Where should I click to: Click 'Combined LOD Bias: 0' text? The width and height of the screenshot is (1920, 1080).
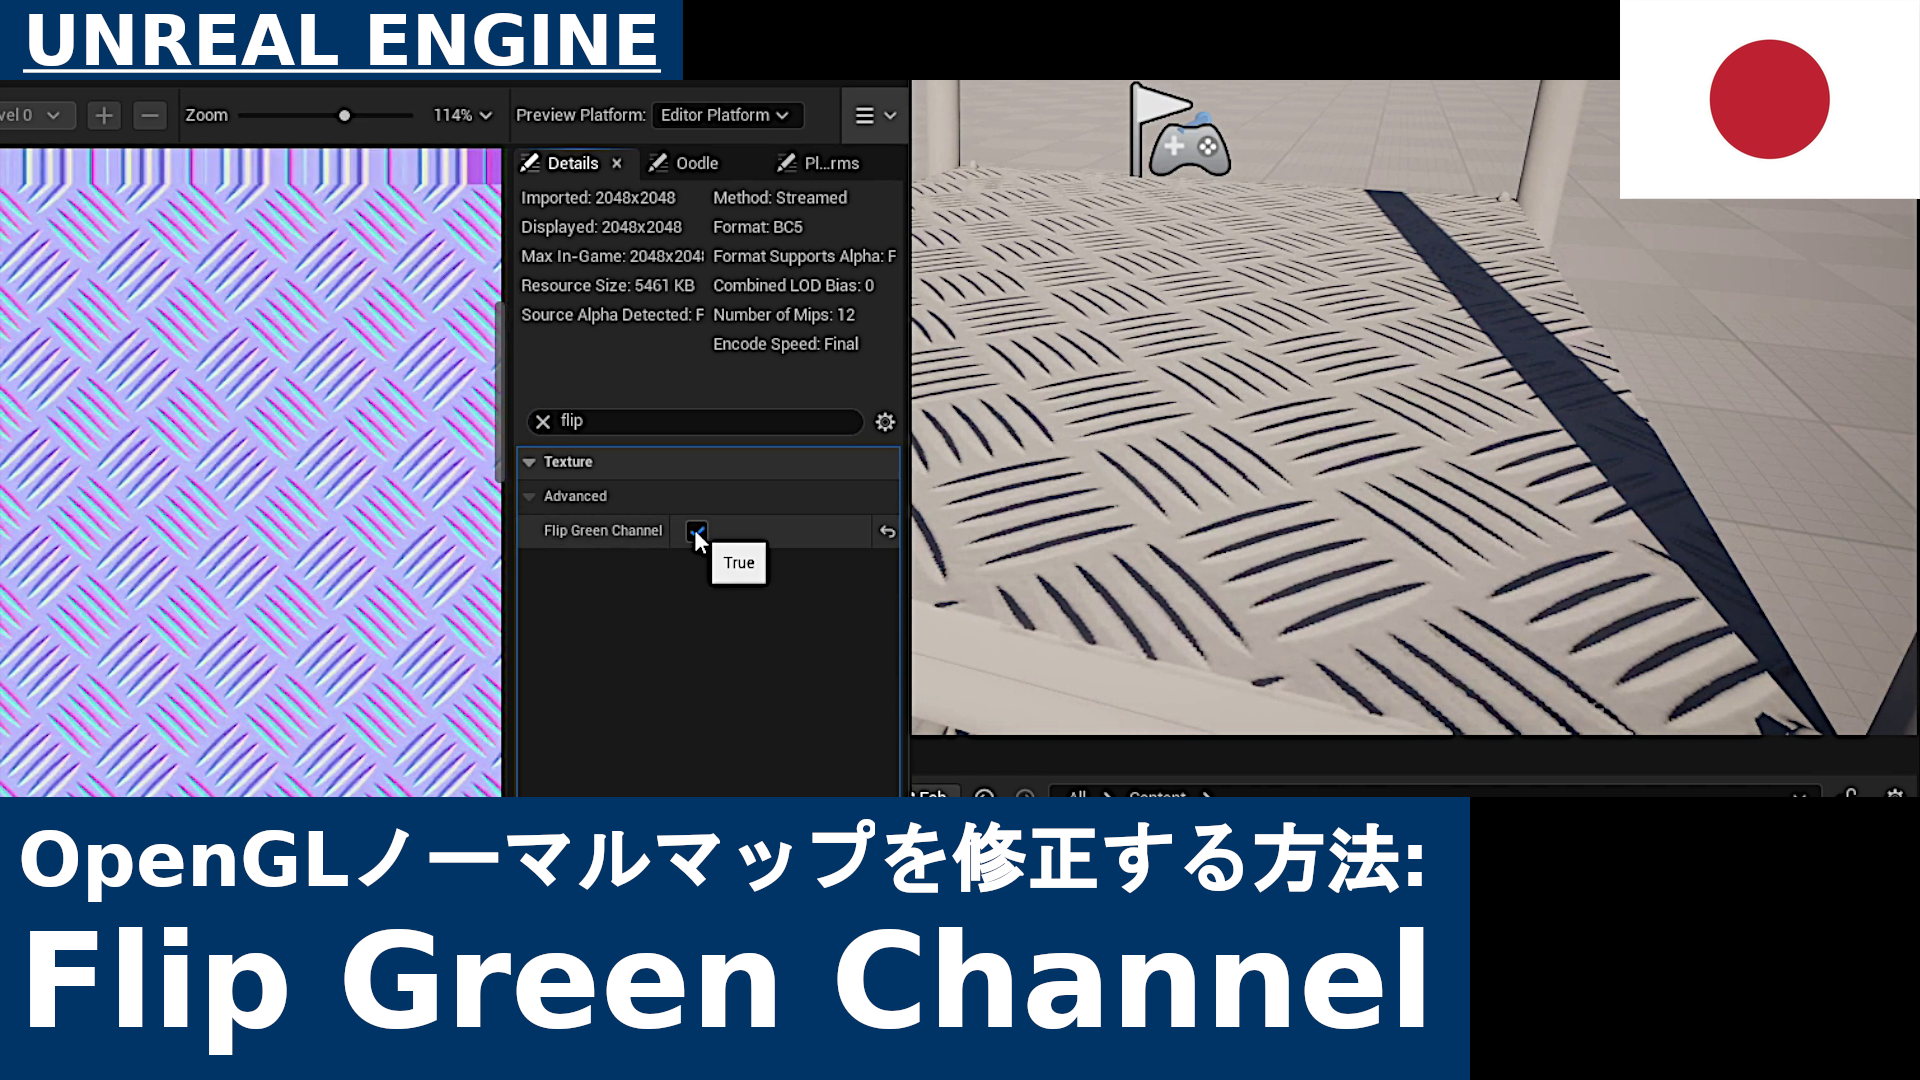794,286
